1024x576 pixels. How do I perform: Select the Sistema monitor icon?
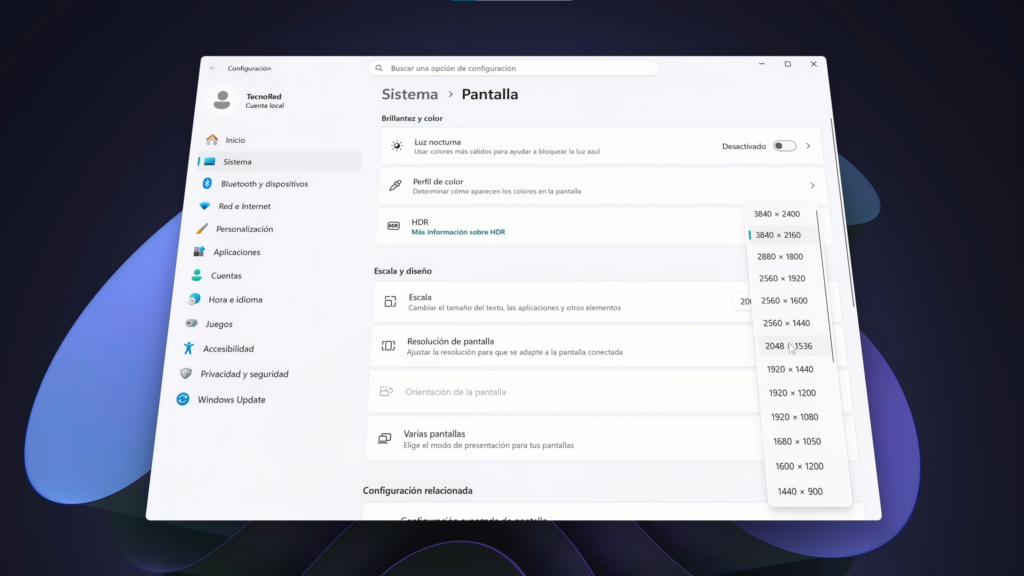210,161
